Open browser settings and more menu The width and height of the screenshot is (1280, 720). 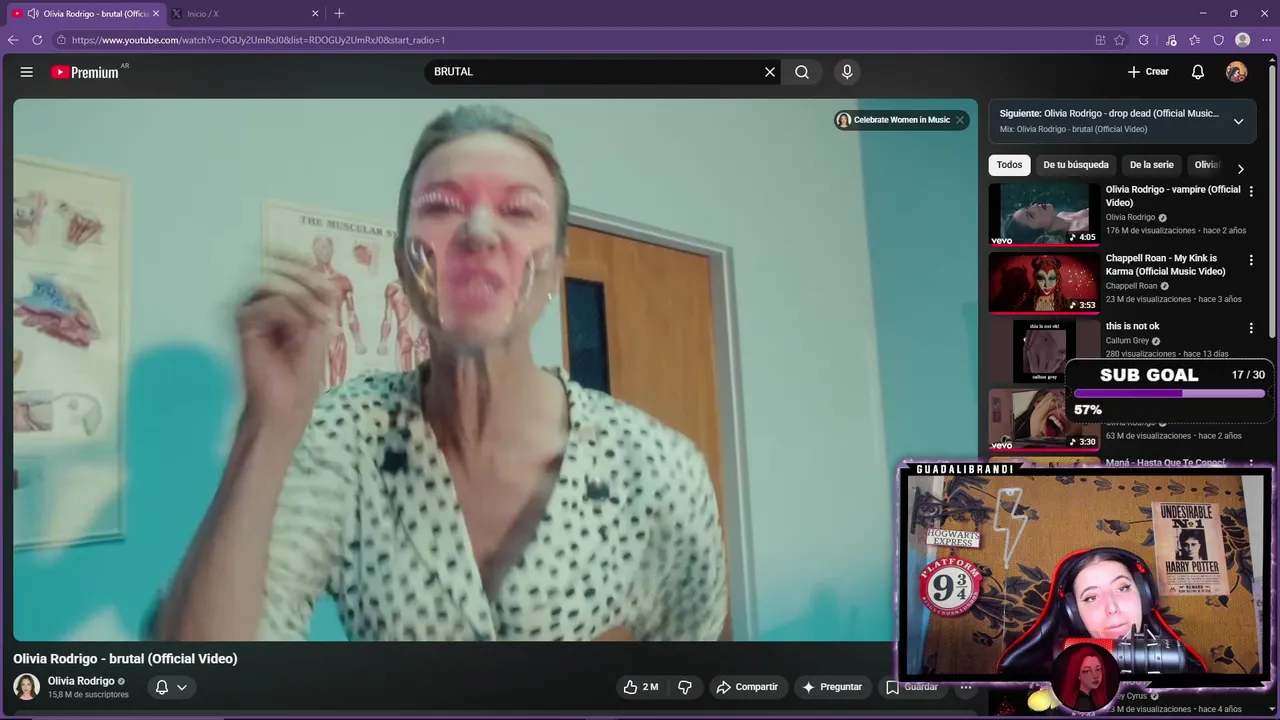coord(1266,40)
